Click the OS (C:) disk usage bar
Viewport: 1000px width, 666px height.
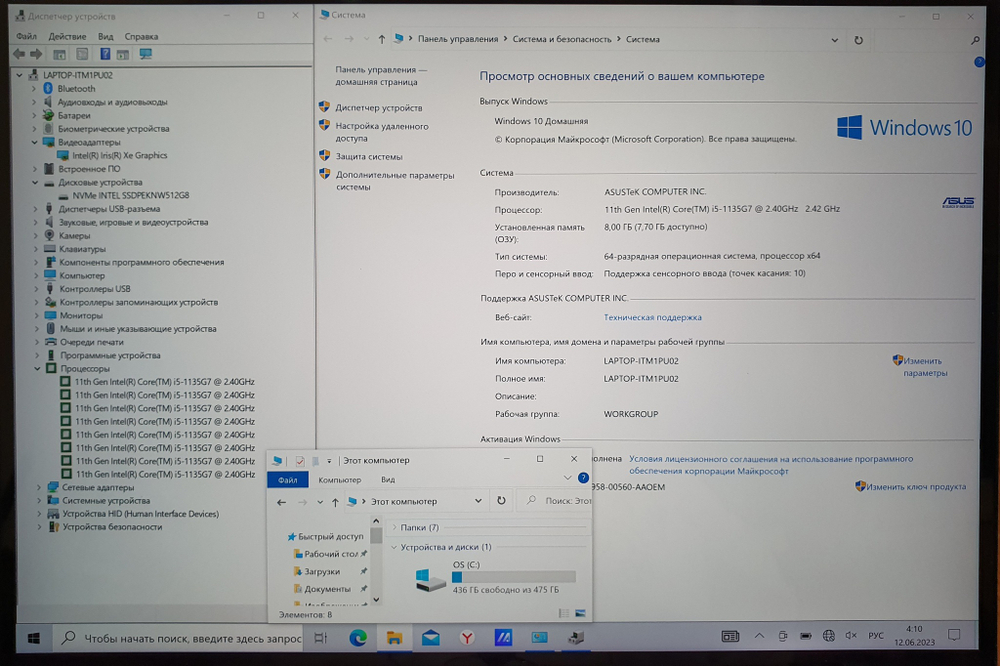(x=513, y=576)
